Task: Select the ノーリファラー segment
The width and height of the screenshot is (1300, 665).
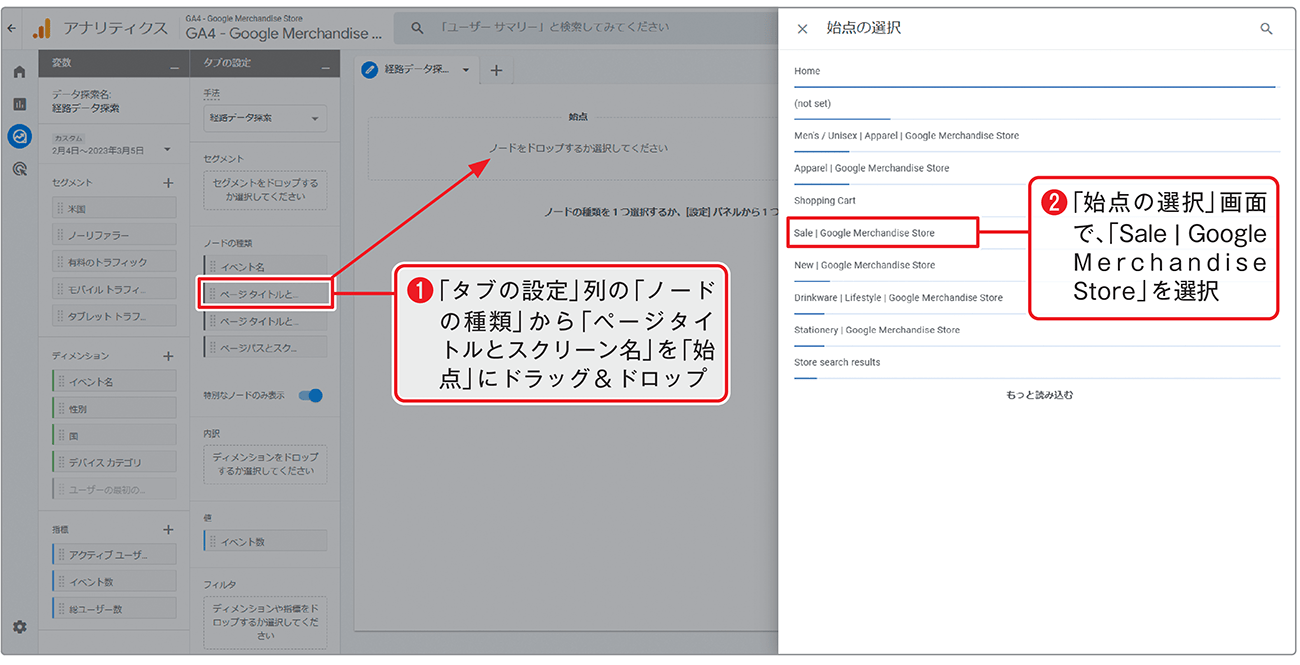Action: [114, 235]
